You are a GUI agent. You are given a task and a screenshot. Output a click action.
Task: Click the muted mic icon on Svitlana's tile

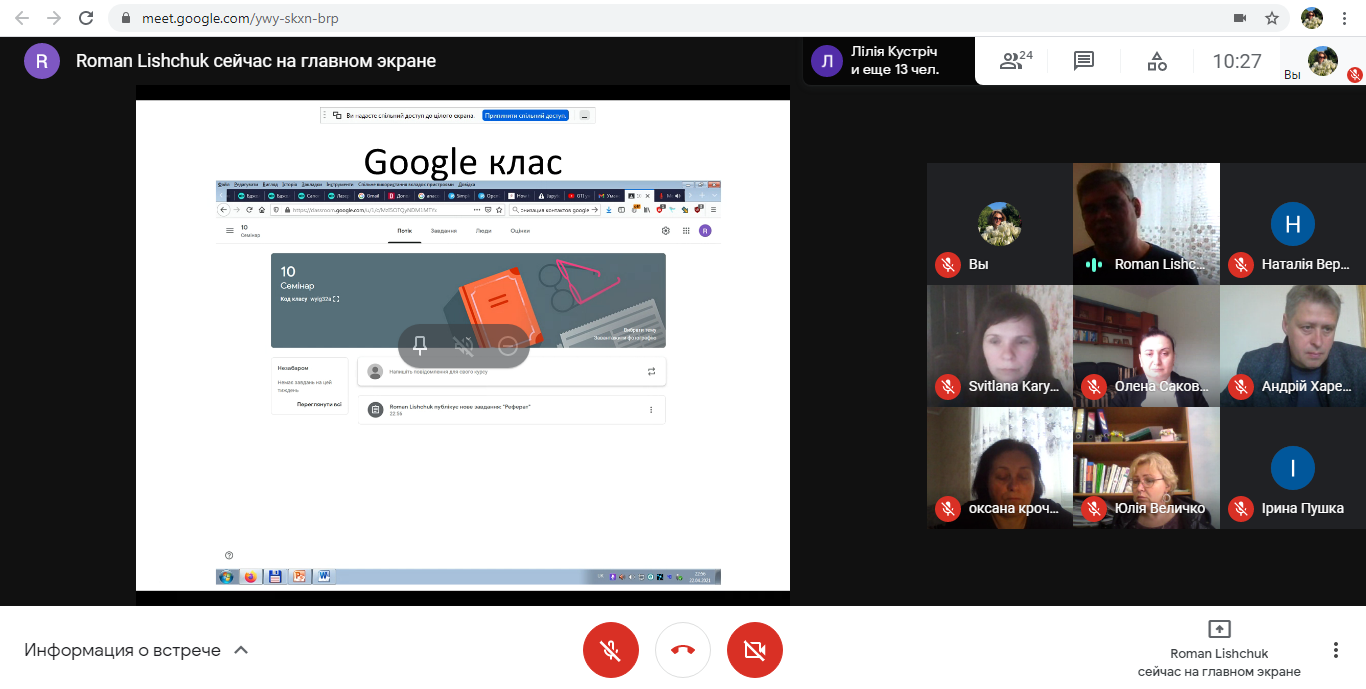coord(948,386)
